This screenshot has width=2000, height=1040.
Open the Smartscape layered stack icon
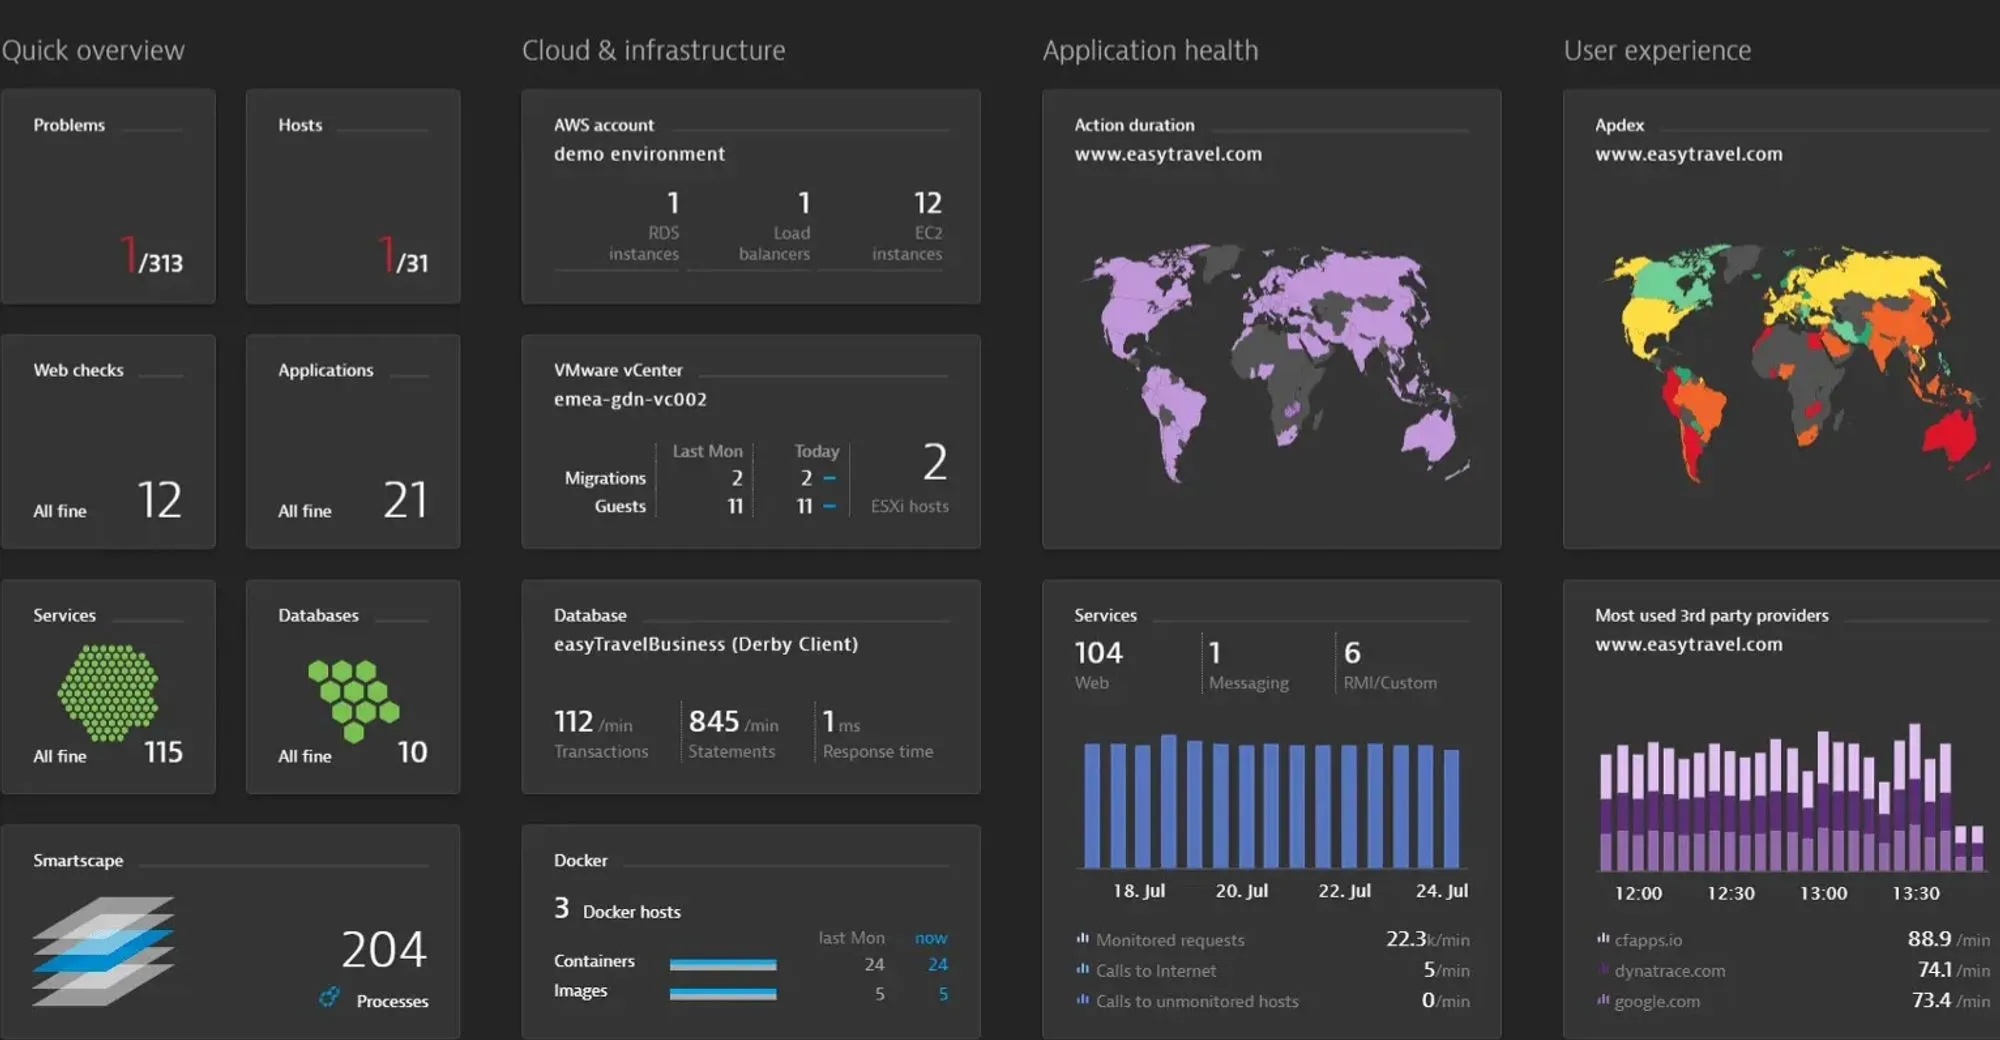pos(103,951)
